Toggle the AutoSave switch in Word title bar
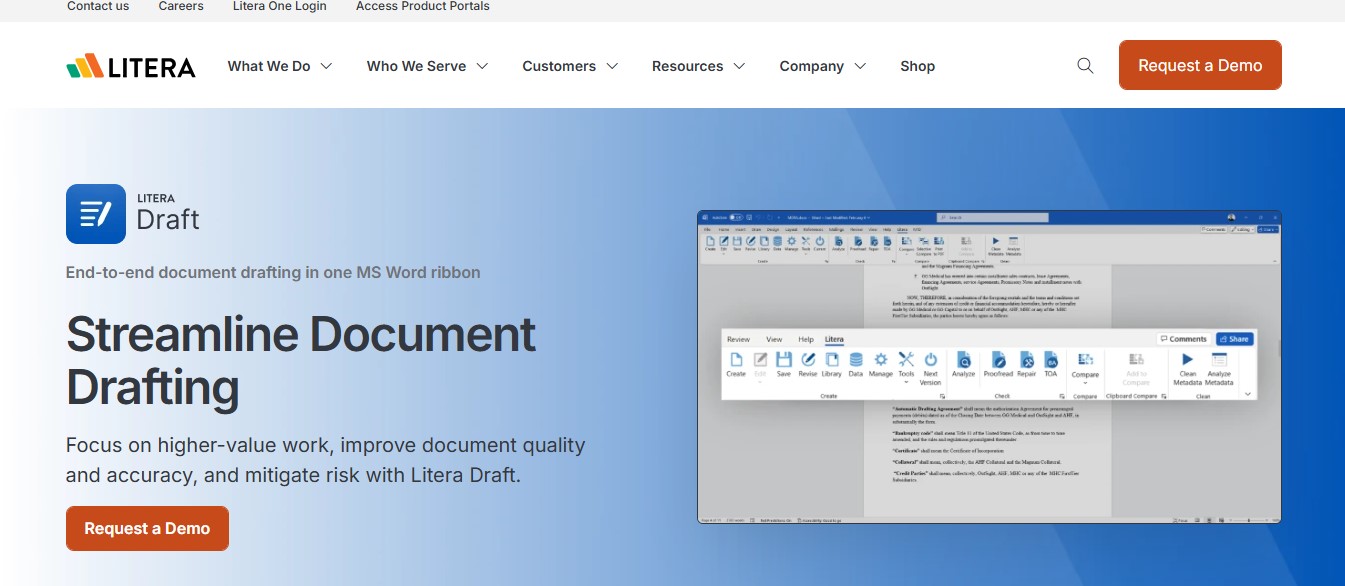The width and height of the screenshot is (1345, 586). click(x=736, y=217)
